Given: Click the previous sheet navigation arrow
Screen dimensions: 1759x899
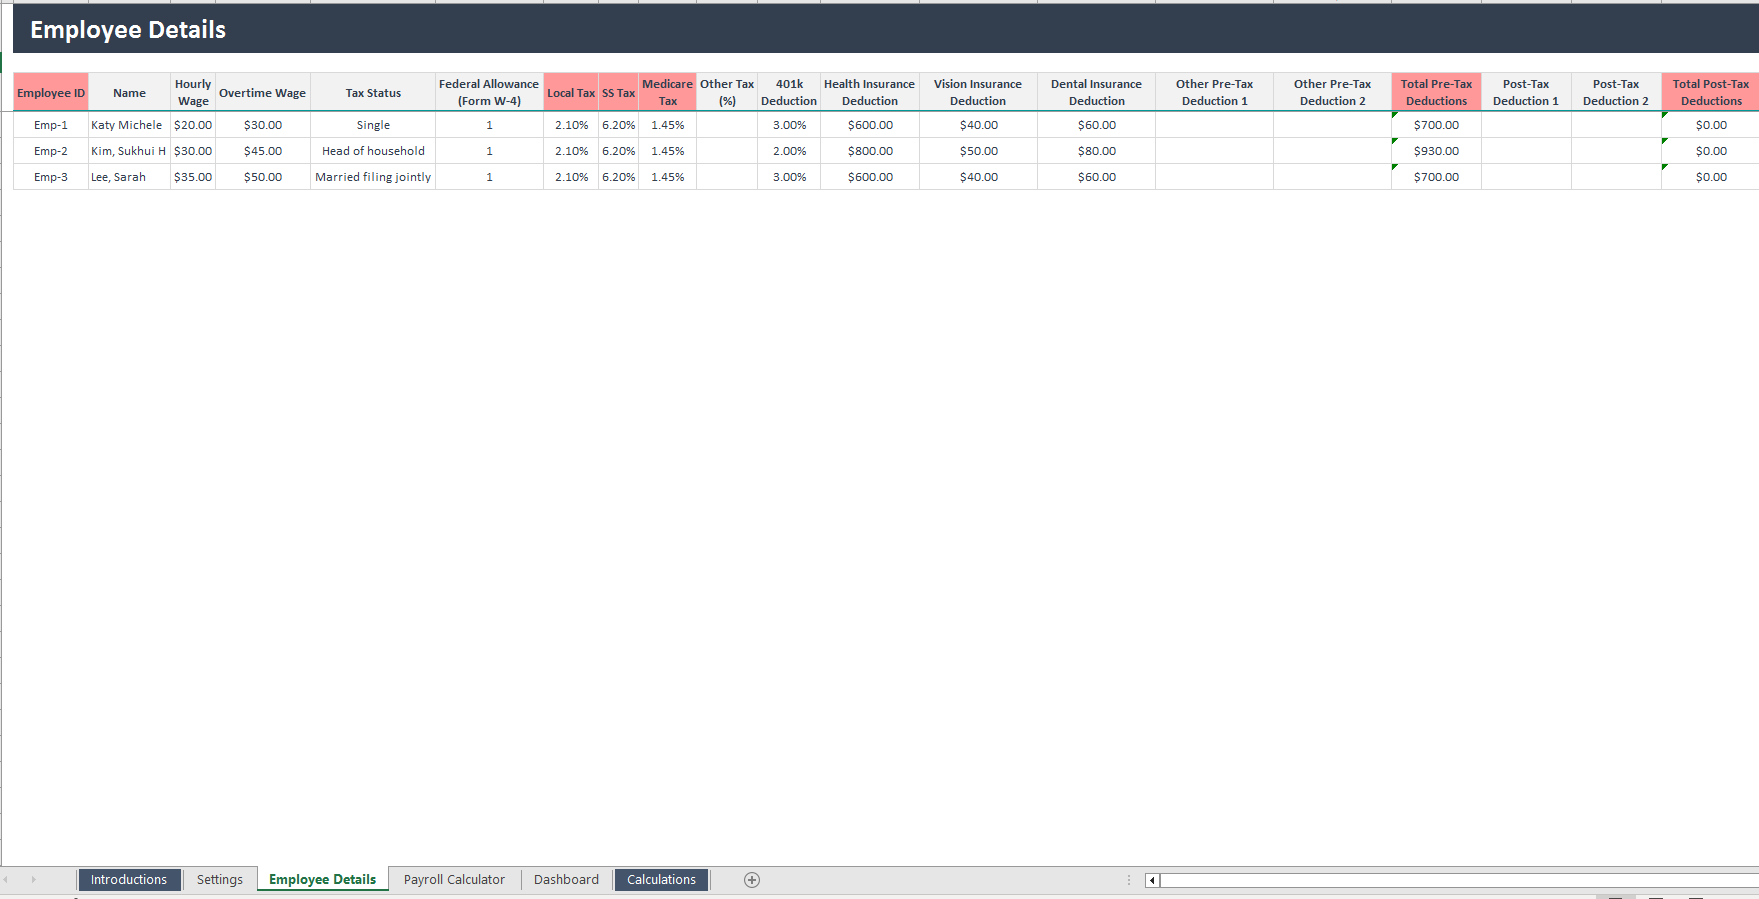Looking at the screenshot, I should tap(6, 880).
